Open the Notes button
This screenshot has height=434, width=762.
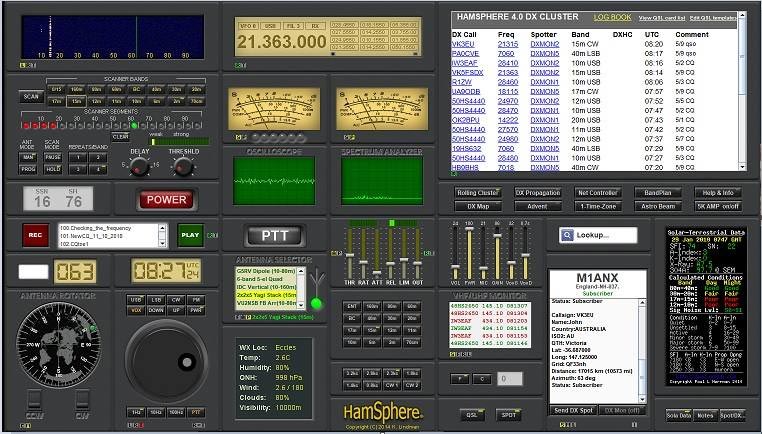pos(705,416)
